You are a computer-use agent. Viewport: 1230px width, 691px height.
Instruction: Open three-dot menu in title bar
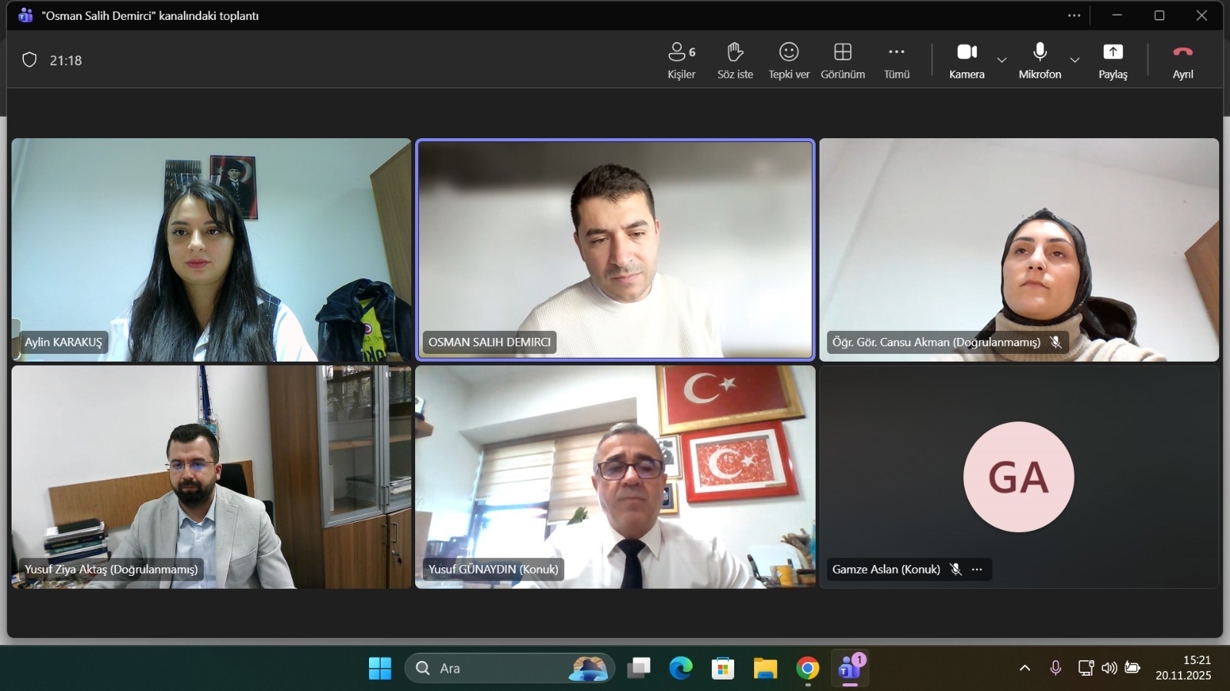(x=1074, y=15)
